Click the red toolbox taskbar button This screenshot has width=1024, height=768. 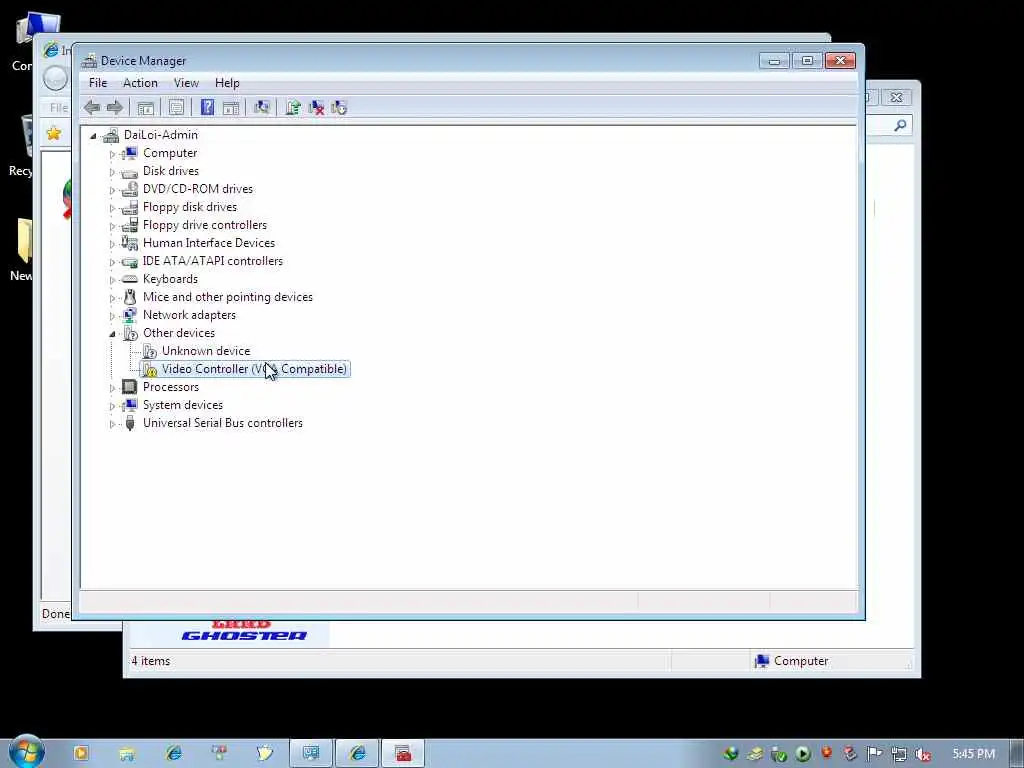403,753
